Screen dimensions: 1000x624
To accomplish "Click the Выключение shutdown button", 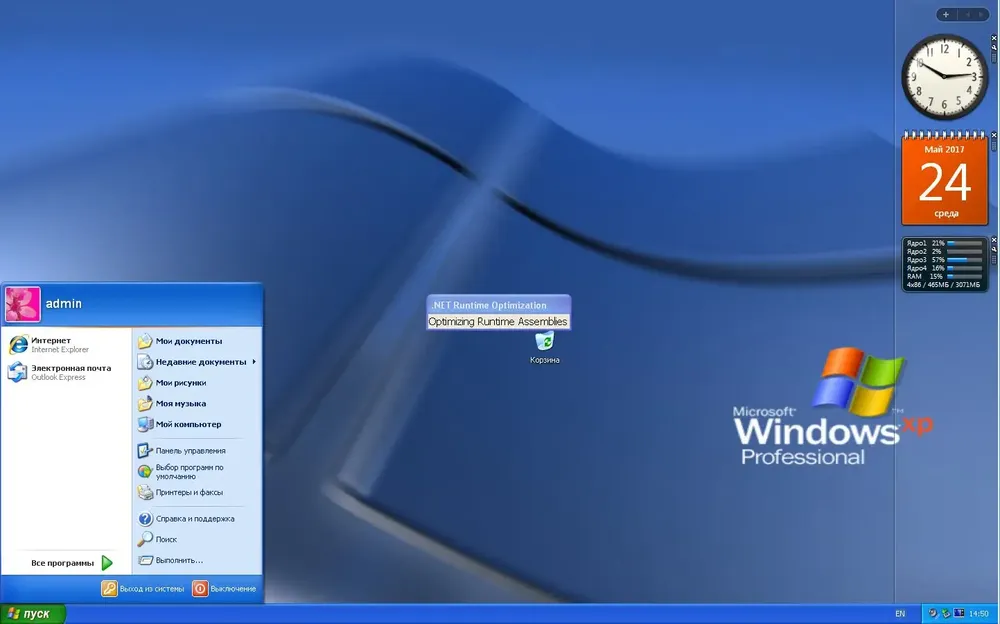I will (224, 588).
